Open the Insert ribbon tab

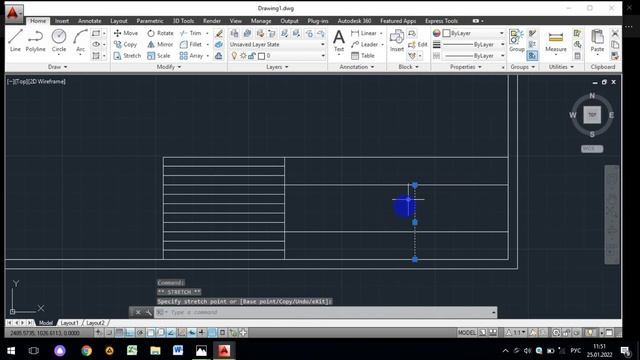pyautogui.click(x=62, y=21)
